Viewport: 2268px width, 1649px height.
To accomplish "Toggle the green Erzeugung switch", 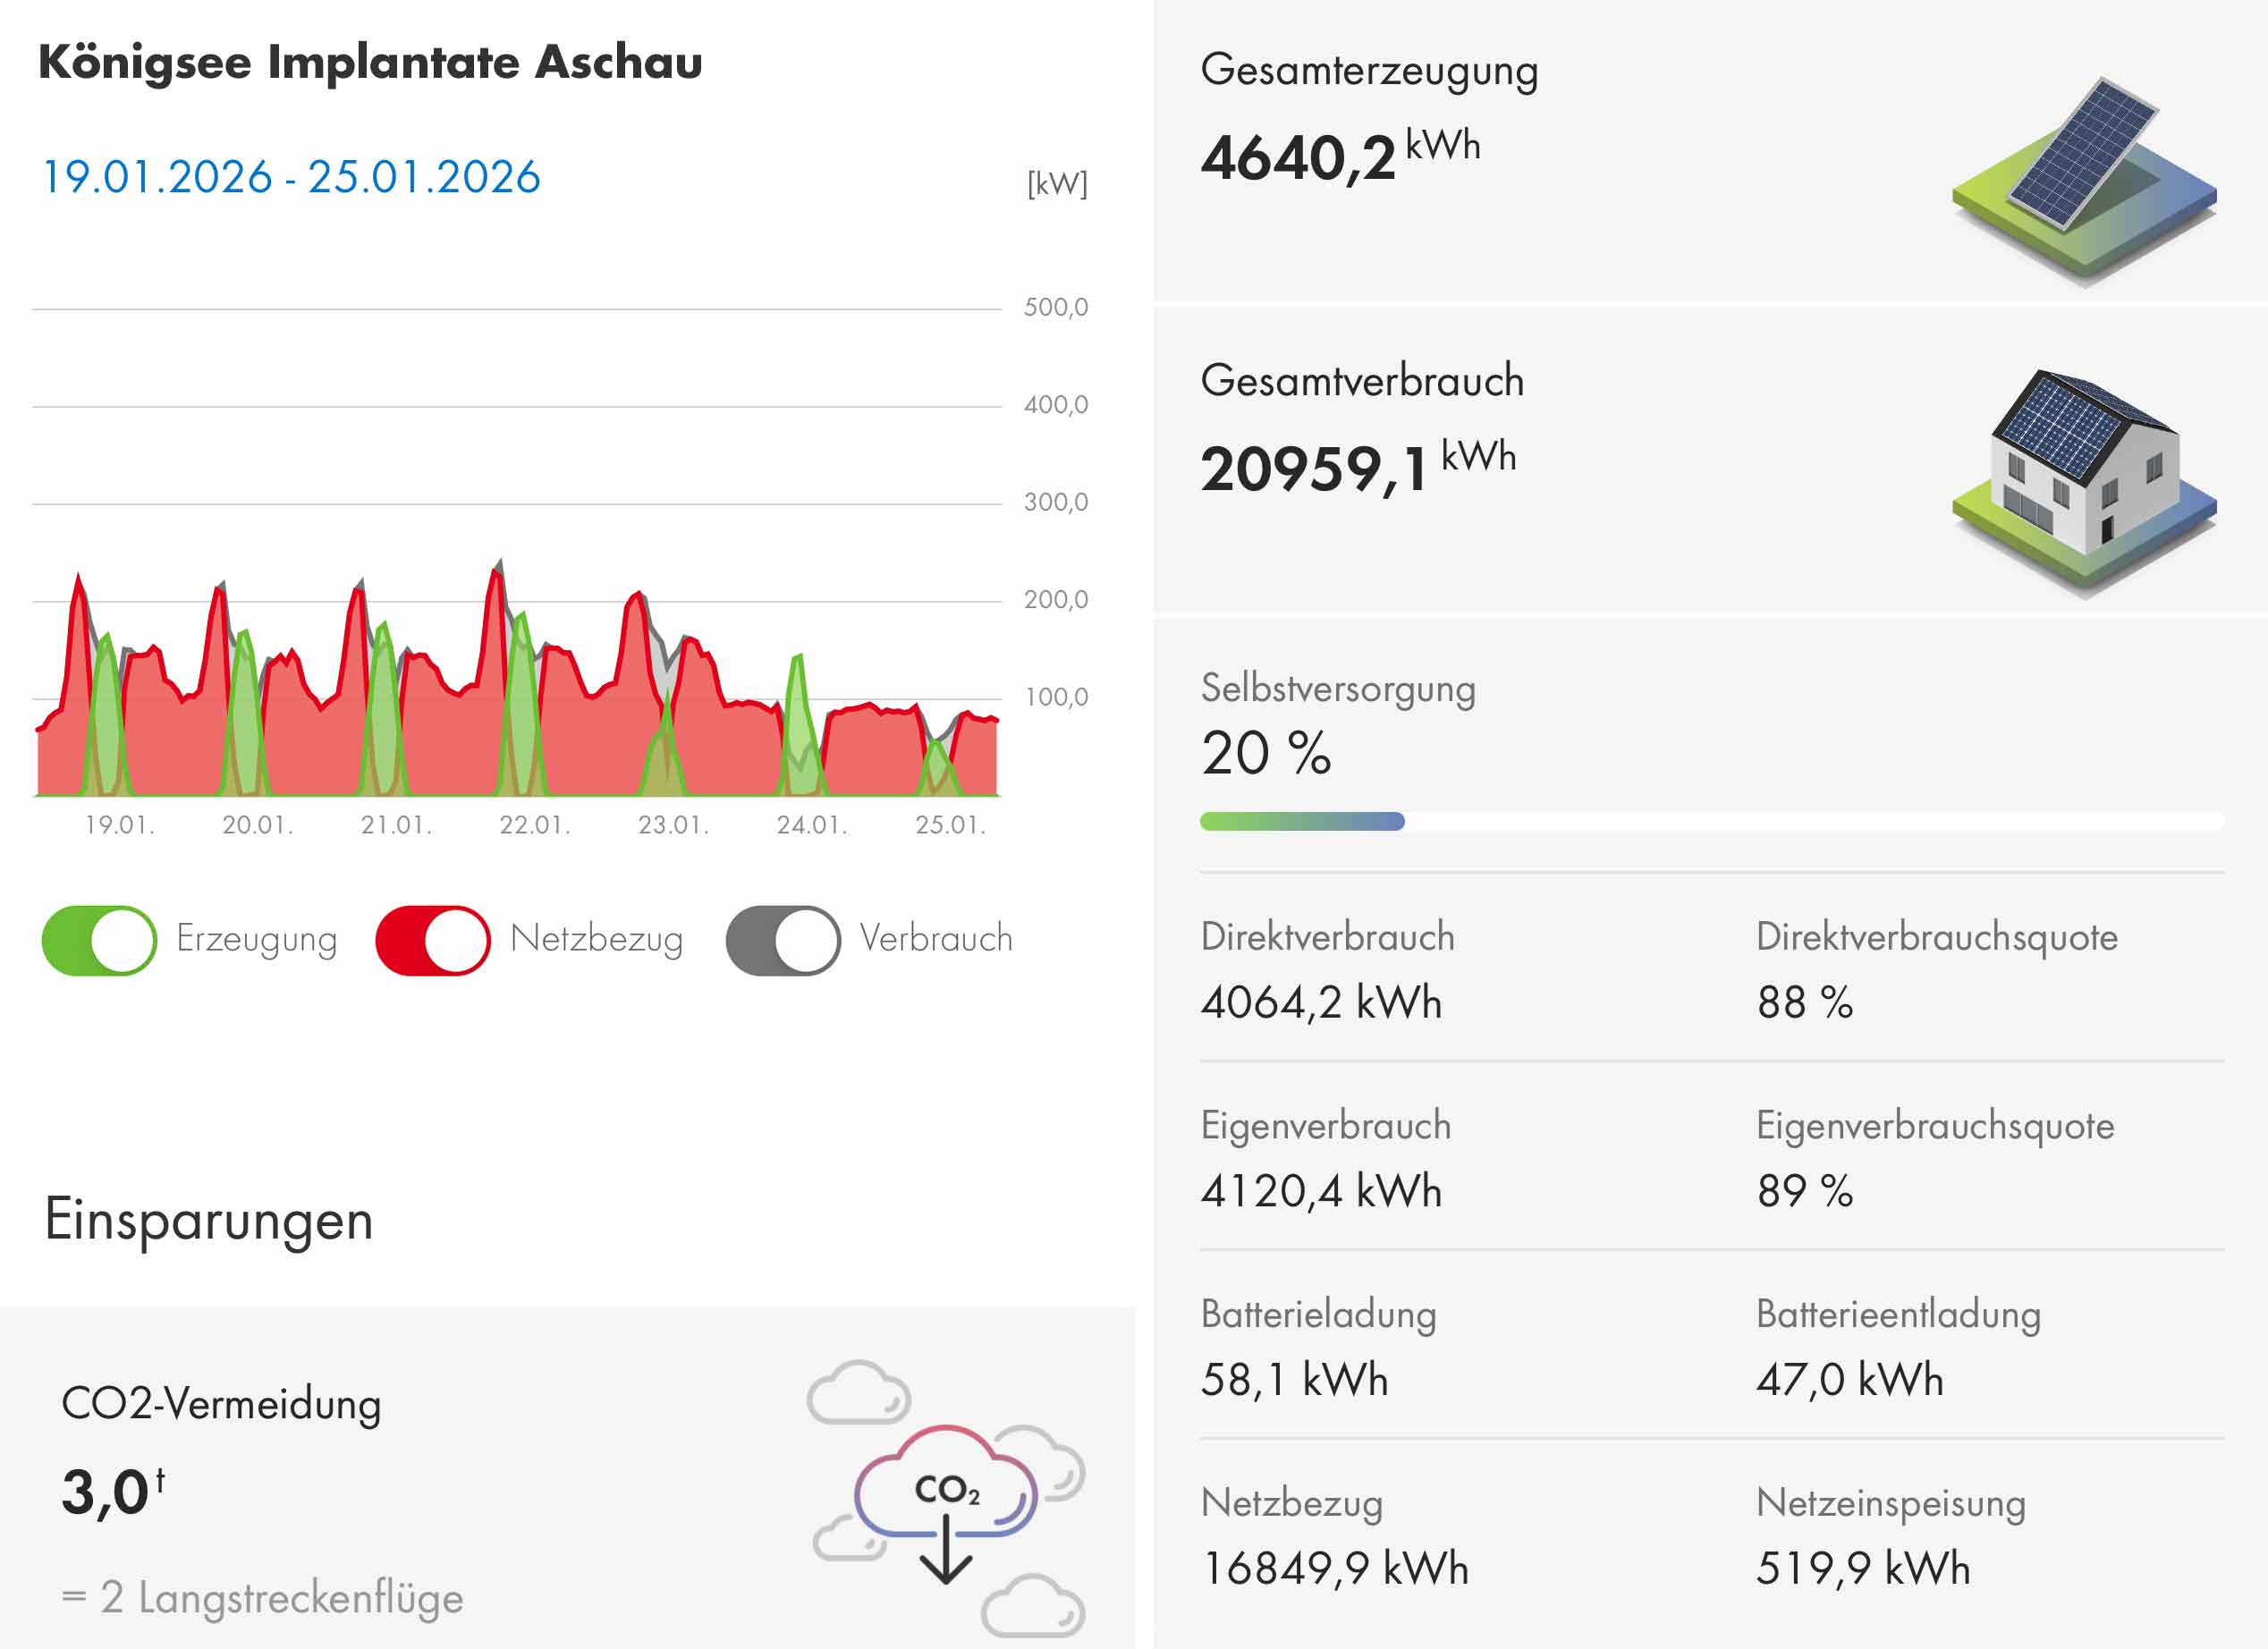I will click(99, 940).
